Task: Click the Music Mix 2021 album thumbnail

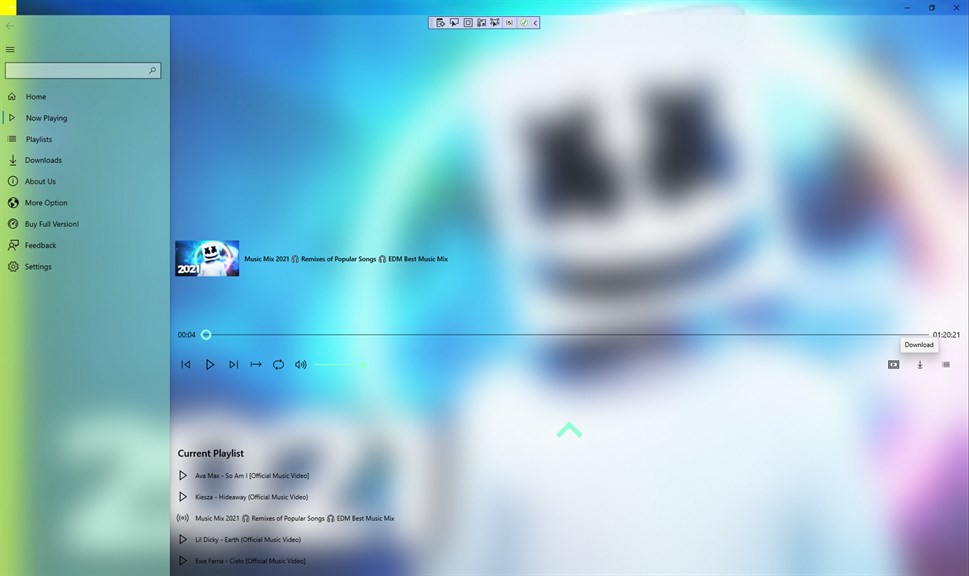Action: point(207,258)
